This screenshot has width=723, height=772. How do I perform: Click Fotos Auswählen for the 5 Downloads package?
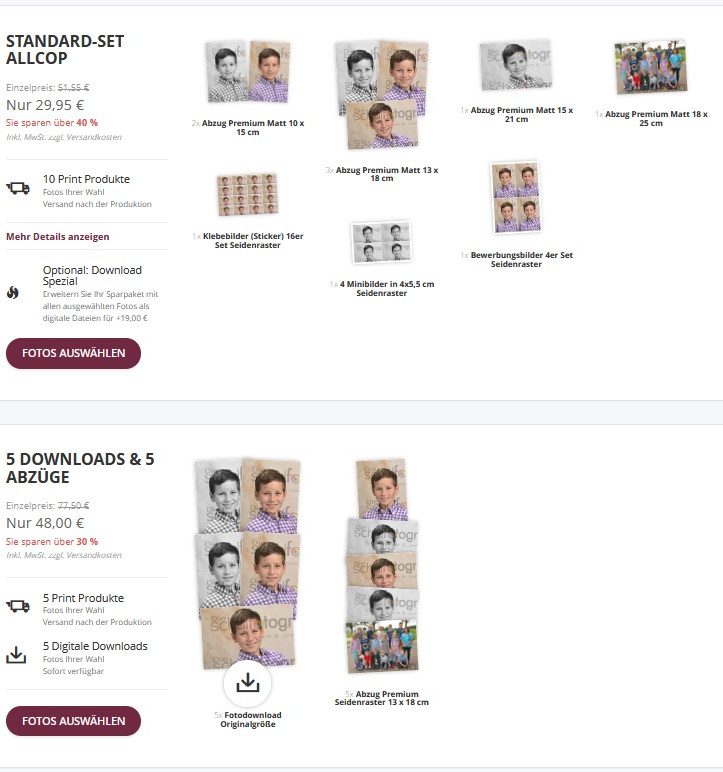coord(73,721)
